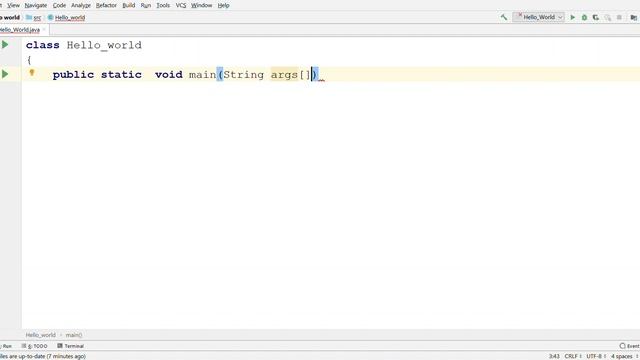
Task: Open the Hello_World run configuration dropdown
Action: point(539,17)
